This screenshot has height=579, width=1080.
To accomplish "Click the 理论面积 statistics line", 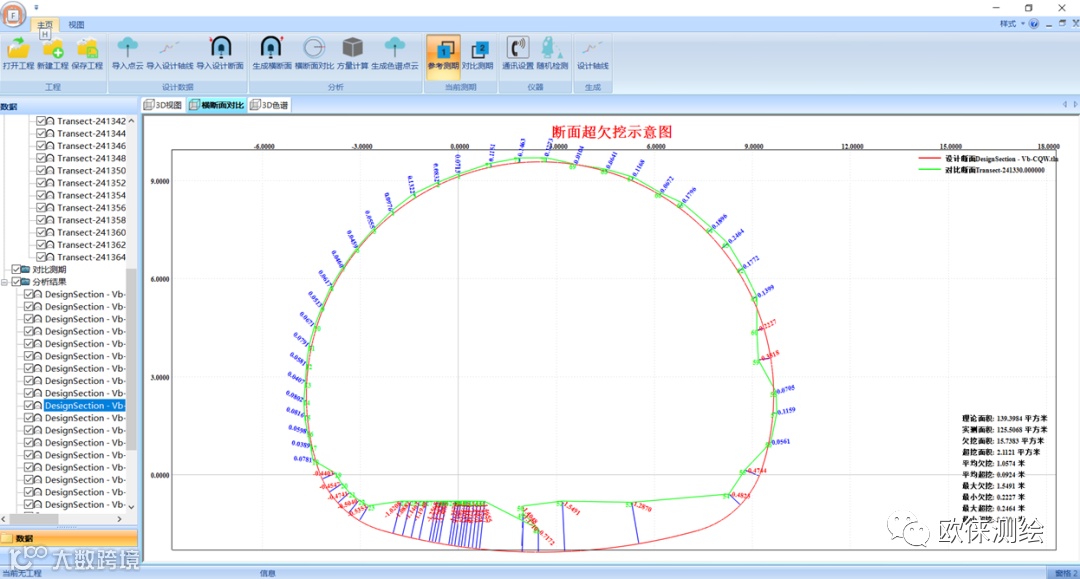I will tap(1004, 419).
